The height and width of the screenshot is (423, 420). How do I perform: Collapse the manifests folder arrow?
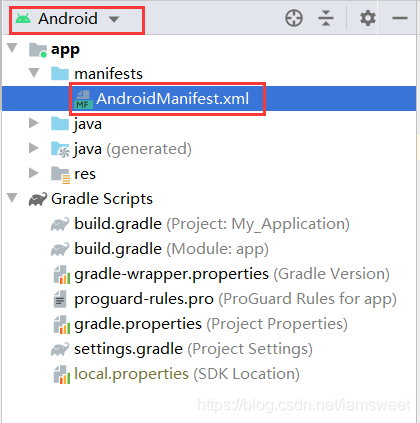coord(34,73)
